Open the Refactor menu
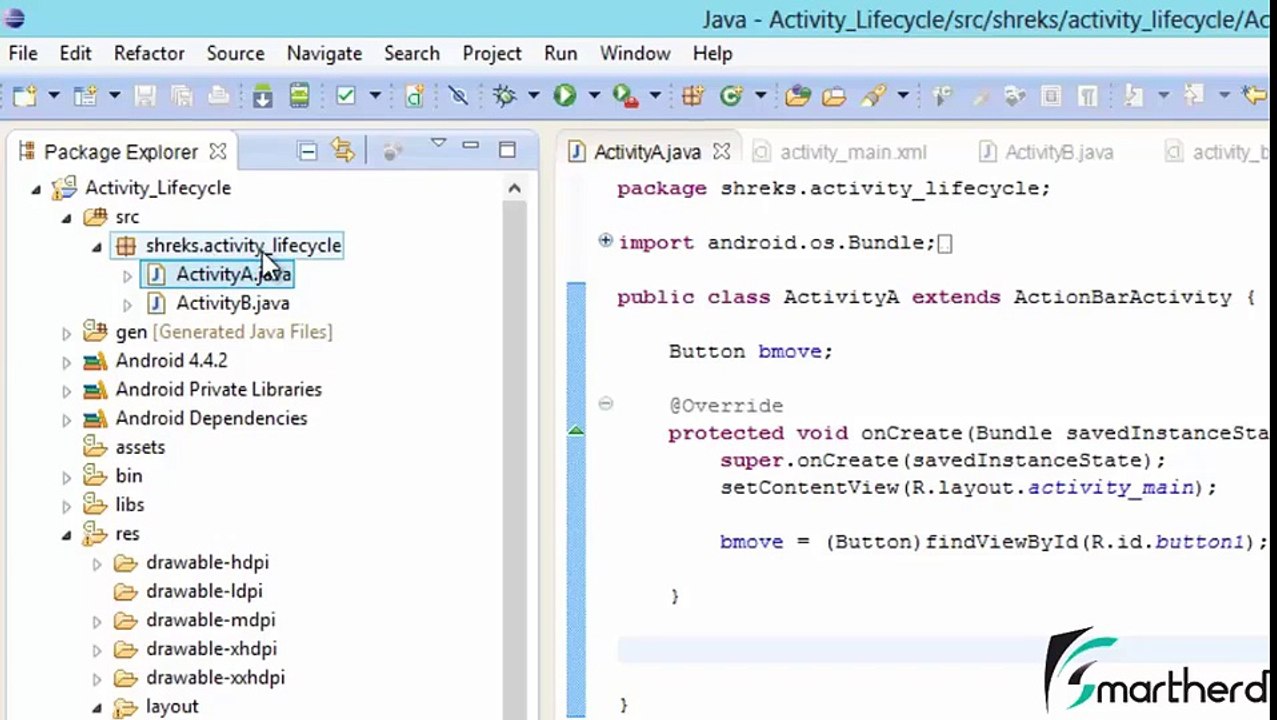Viewport: 1277px width, 720px height. 149,54
